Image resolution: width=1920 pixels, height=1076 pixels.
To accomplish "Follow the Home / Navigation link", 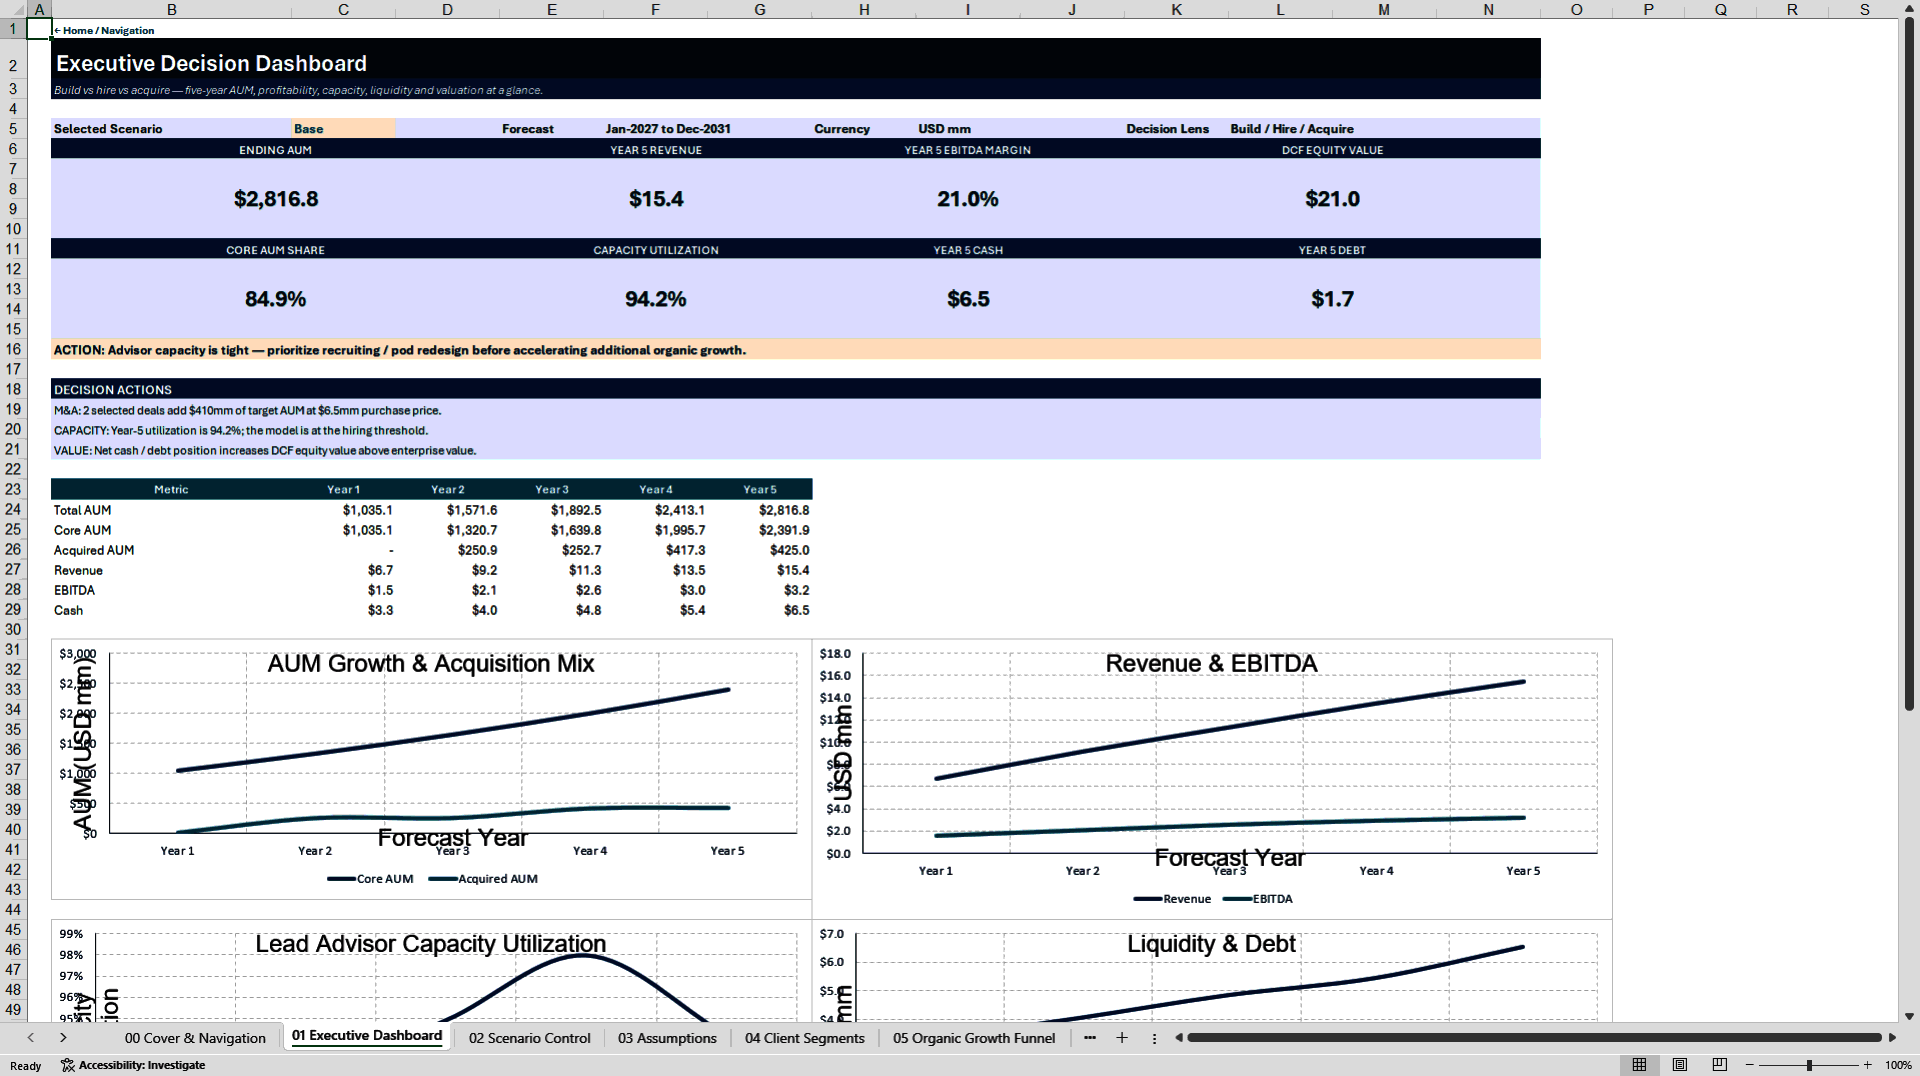I will pyautogui.click(x=104, y=31).
